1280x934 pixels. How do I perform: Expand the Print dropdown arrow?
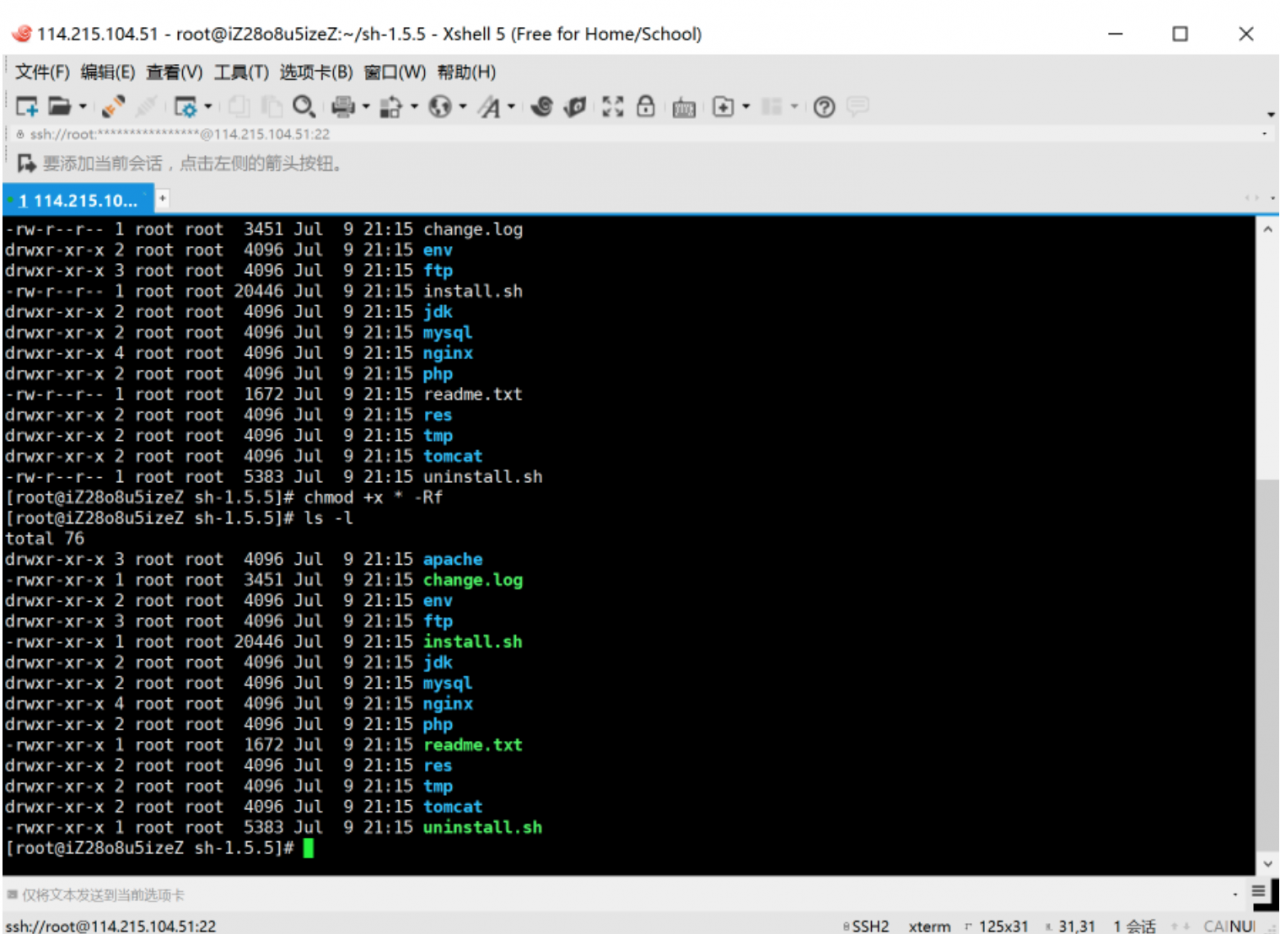pyautogui.click(x=366, y=106)
